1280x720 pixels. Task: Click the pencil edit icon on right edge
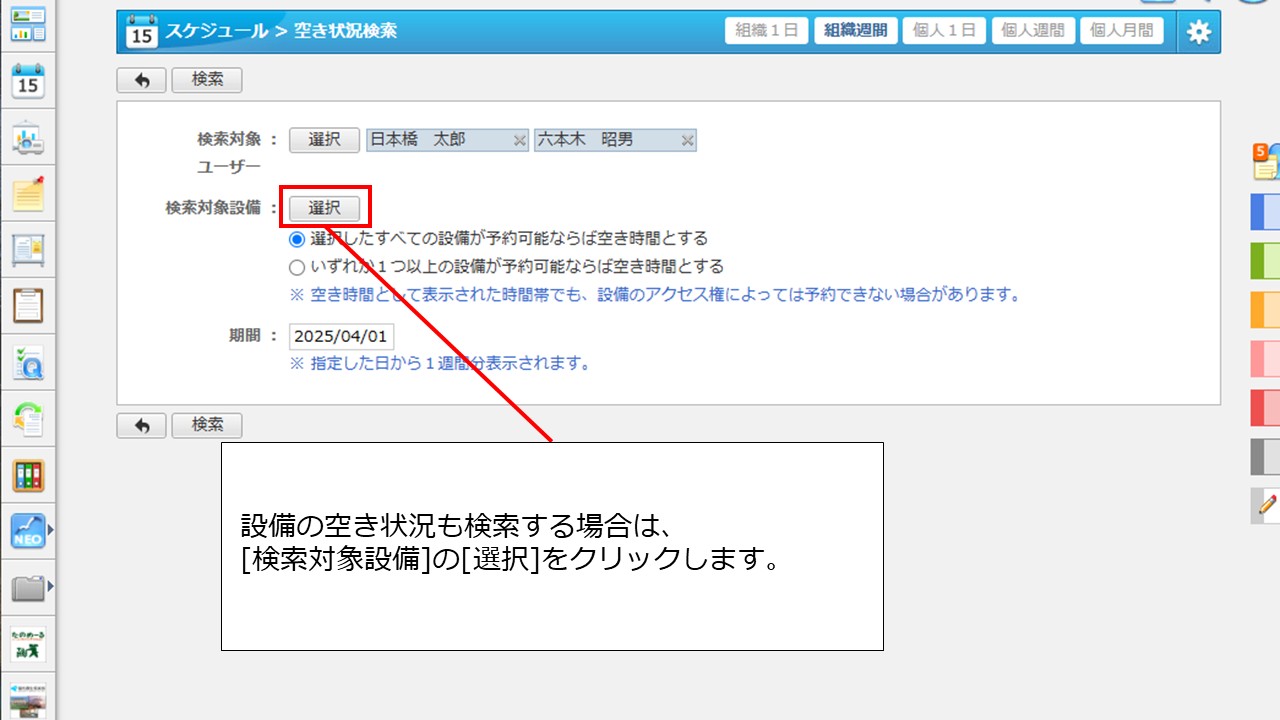pyautogui.click(x=1266, y=506)
